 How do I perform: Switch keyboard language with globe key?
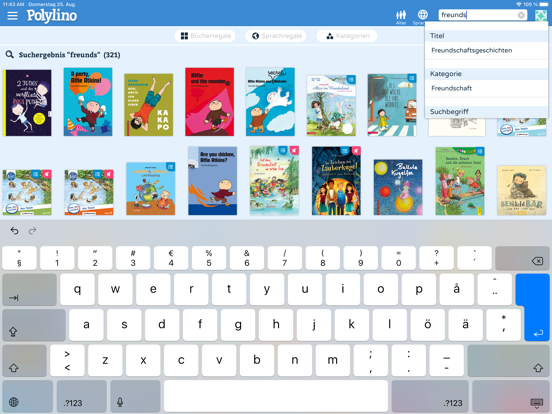point(27,396)
